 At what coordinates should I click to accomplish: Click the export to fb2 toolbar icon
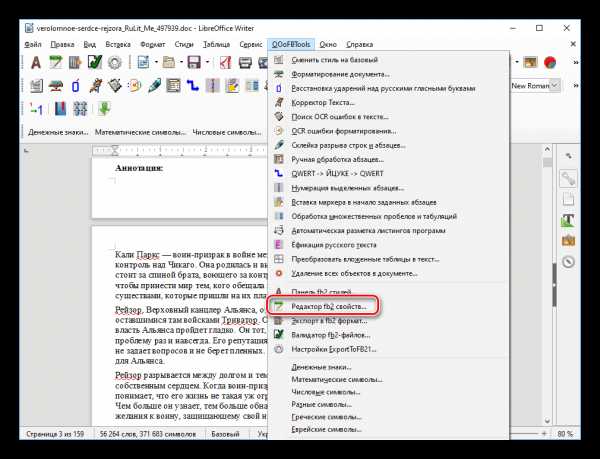pyautogui.click(x=75, y=62)
